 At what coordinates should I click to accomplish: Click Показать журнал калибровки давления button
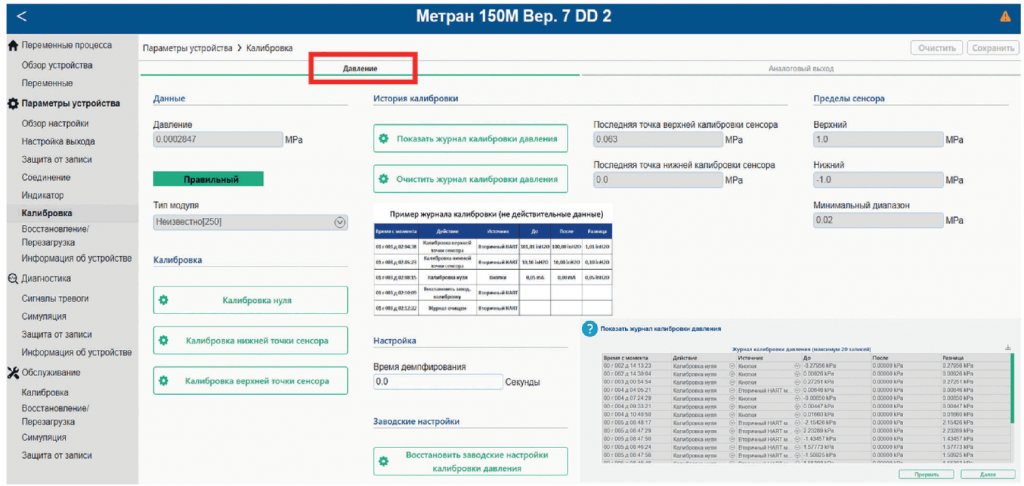pyautogui.click(x=470, y=138)
